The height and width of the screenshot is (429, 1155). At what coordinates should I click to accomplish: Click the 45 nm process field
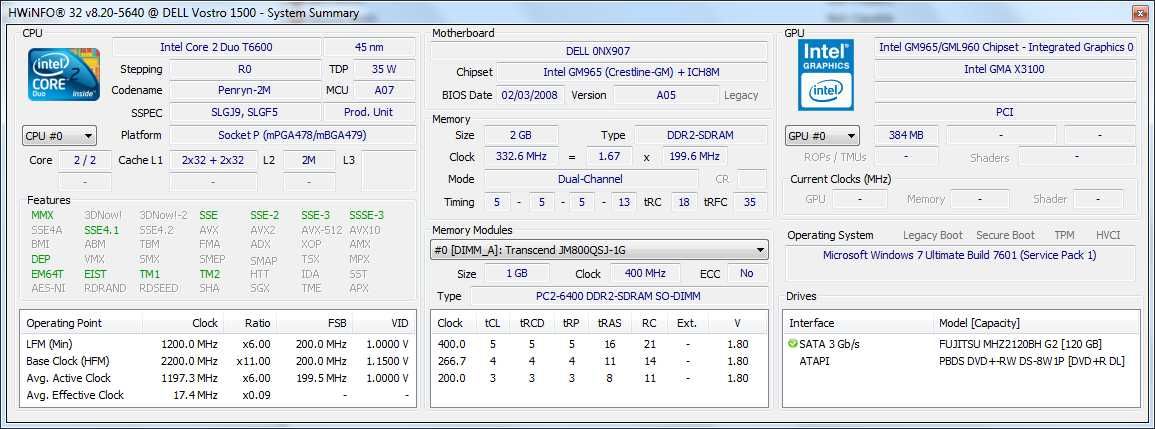point(369,47)
